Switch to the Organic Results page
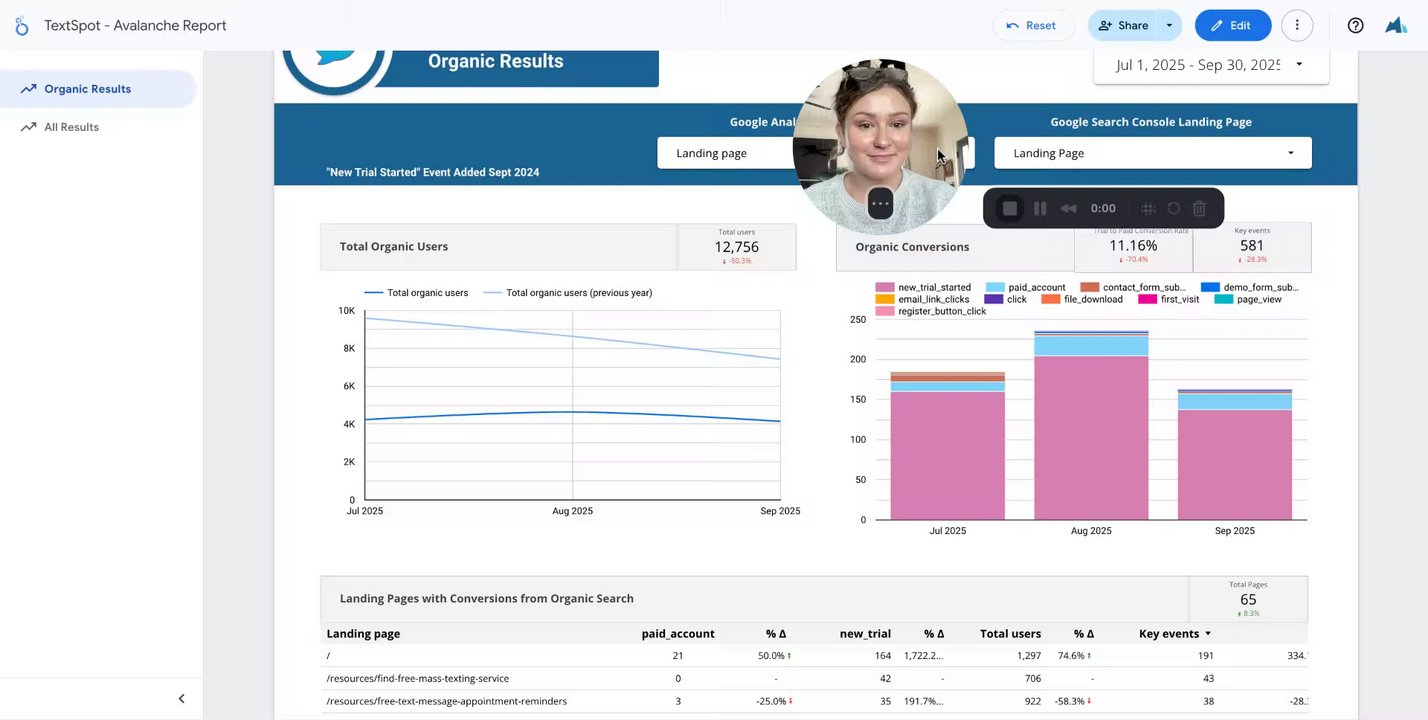Image resolution: width=1428 pixels, height=720 pixels. tap(98, 89)
